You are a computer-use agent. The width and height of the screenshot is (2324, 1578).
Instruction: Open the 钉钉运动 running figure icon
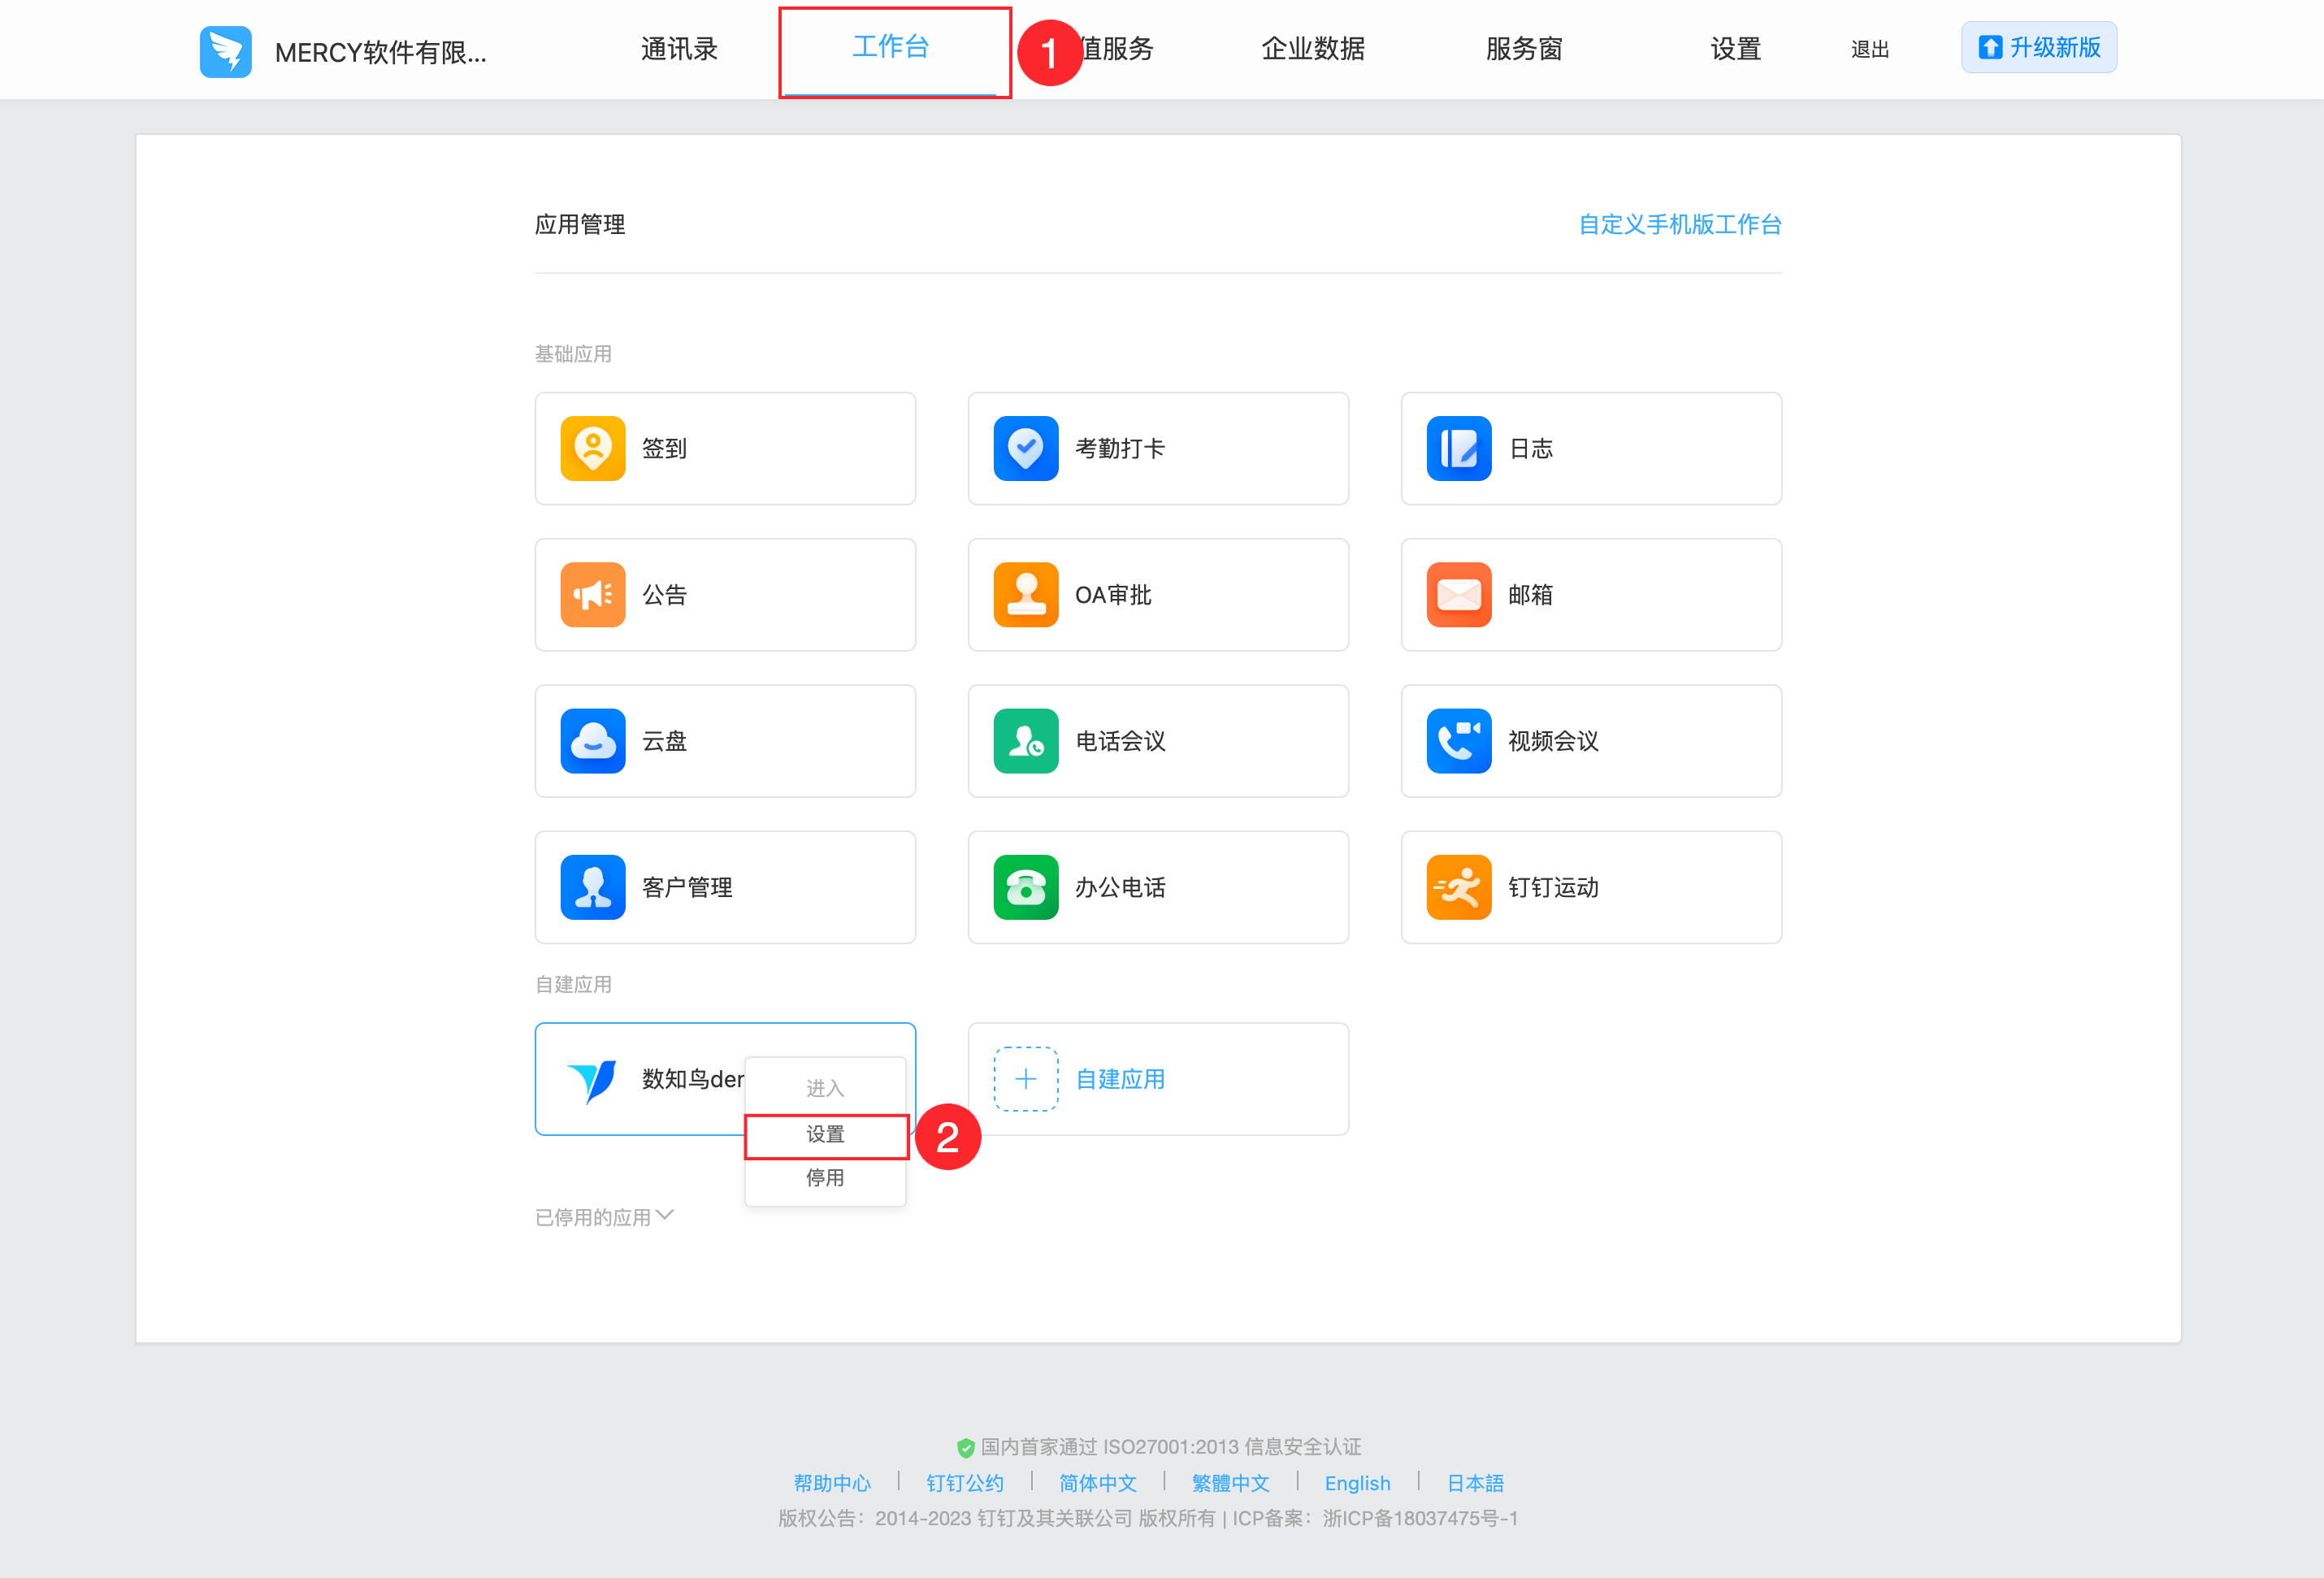(1458, 886)
